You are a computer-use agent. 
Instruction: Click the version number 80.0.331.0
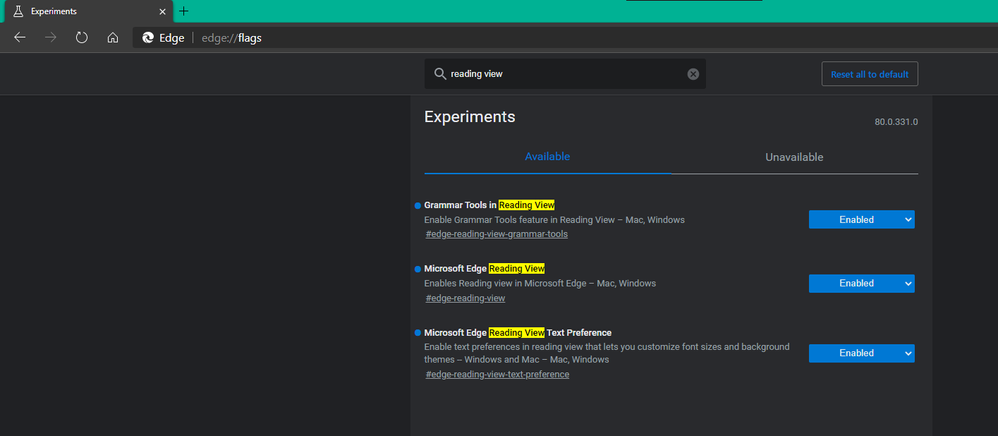[x=896, y=122]
